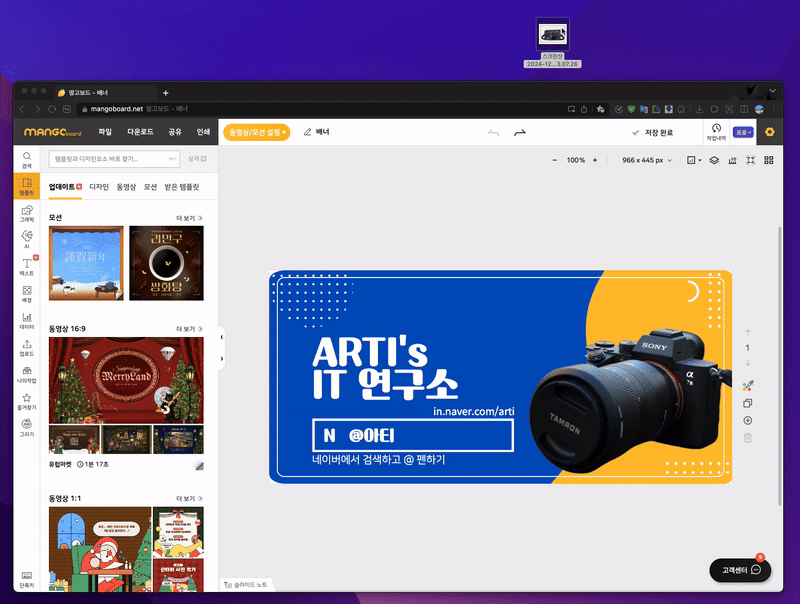Image resolution: width=800 pixels, height=604 pixels.
Task: Select the 업데이트 tab
Action: pos(65,187)
